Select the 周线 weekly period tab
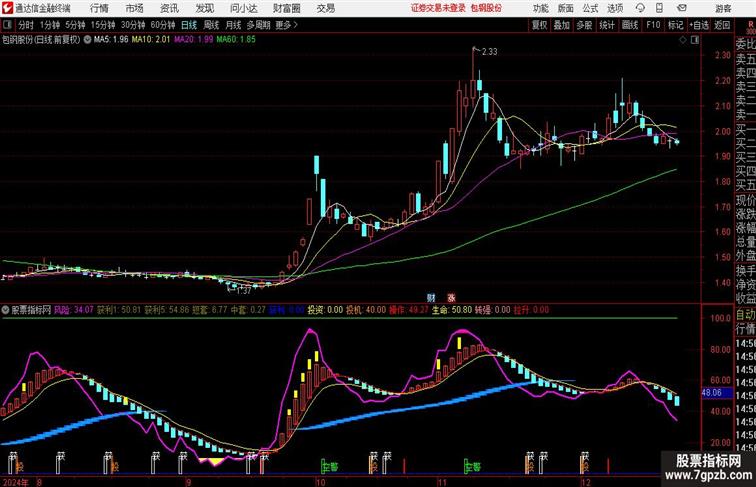Viewport: 756px width, 487px height. click(211, 25)
